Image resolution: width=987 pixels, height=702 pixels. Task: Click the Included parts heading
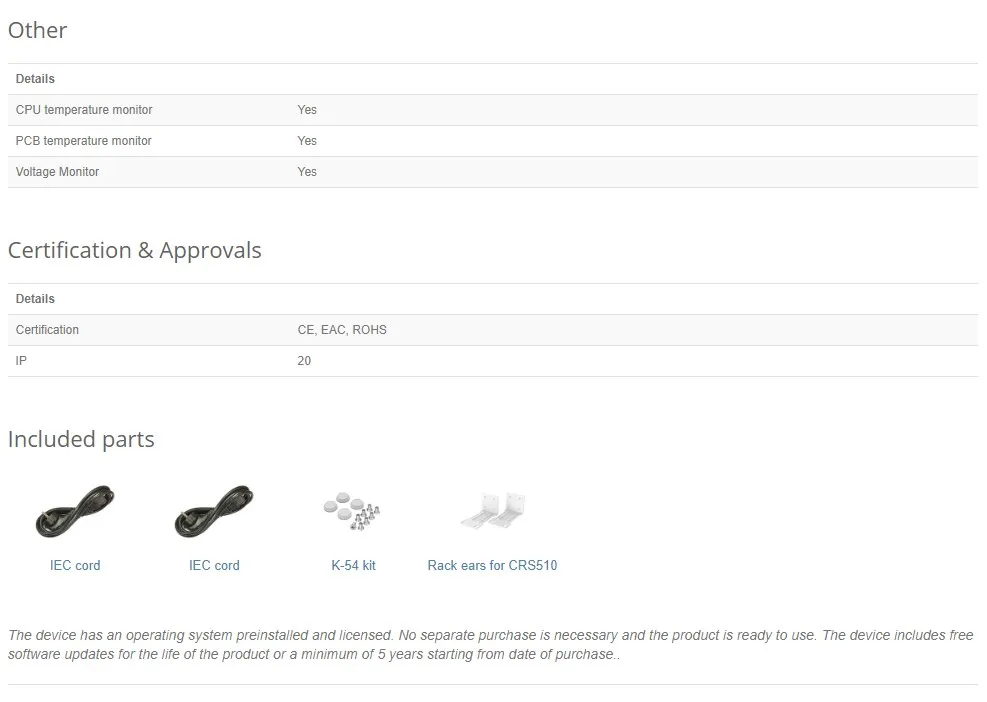pyautogui.click(x=81, y=439)
